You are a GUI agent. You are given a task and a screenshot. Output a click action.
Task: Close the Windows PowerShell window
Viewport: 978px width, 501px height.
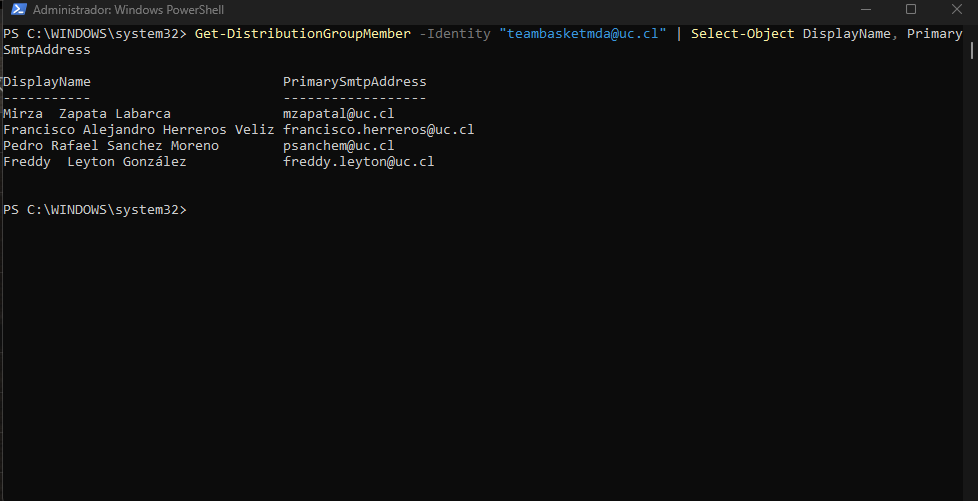[956, 9]
